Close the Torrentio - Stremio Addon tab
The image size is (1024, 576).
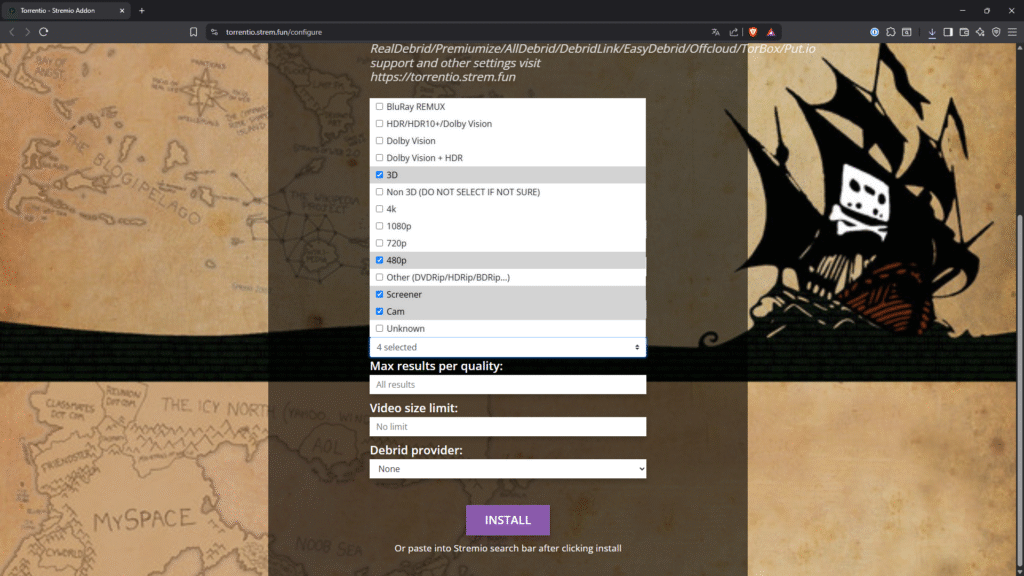click(122, 10)
